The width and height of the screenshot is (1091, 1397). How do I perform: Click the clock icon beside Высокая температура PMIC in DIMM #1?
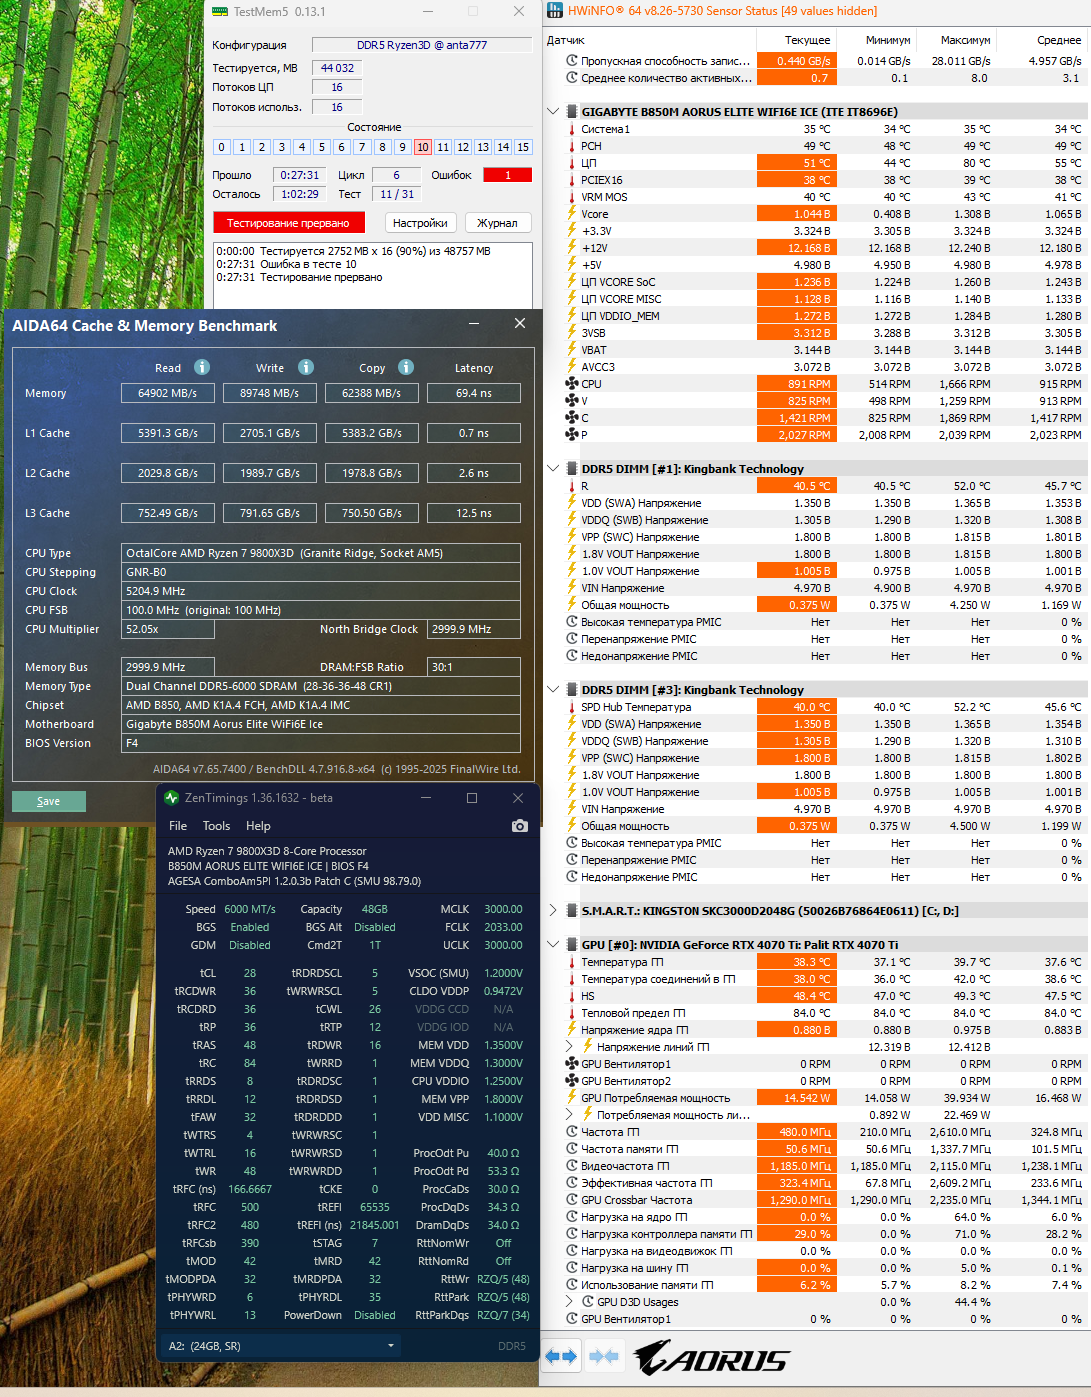572,622
